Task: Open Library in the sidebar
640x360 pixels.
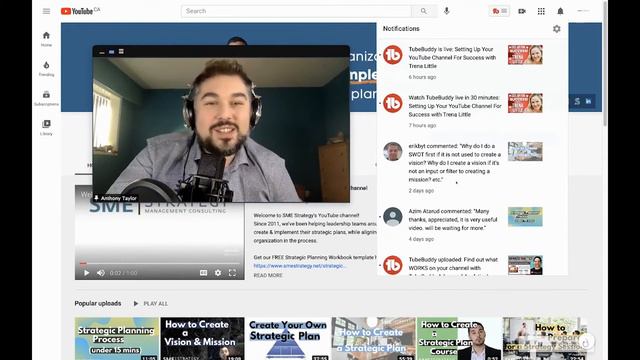Action: pos(46,128)
